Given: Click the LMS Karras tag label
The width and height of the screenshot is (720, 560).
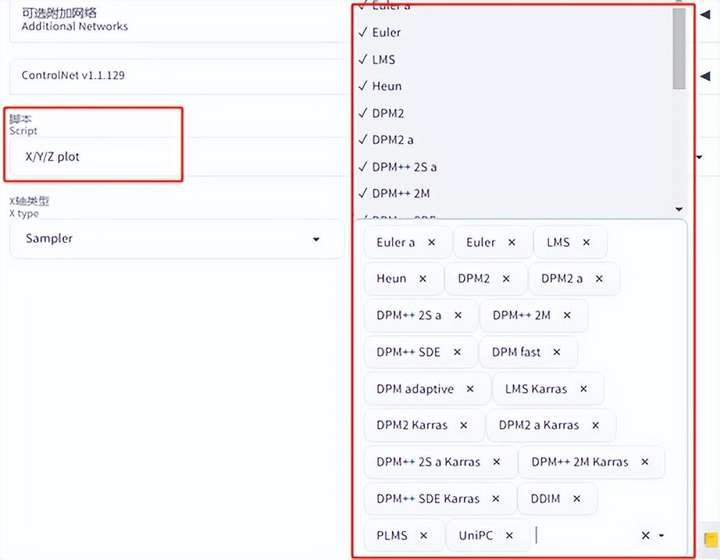Looking at the screenshot, I should (x=536, y=389).
